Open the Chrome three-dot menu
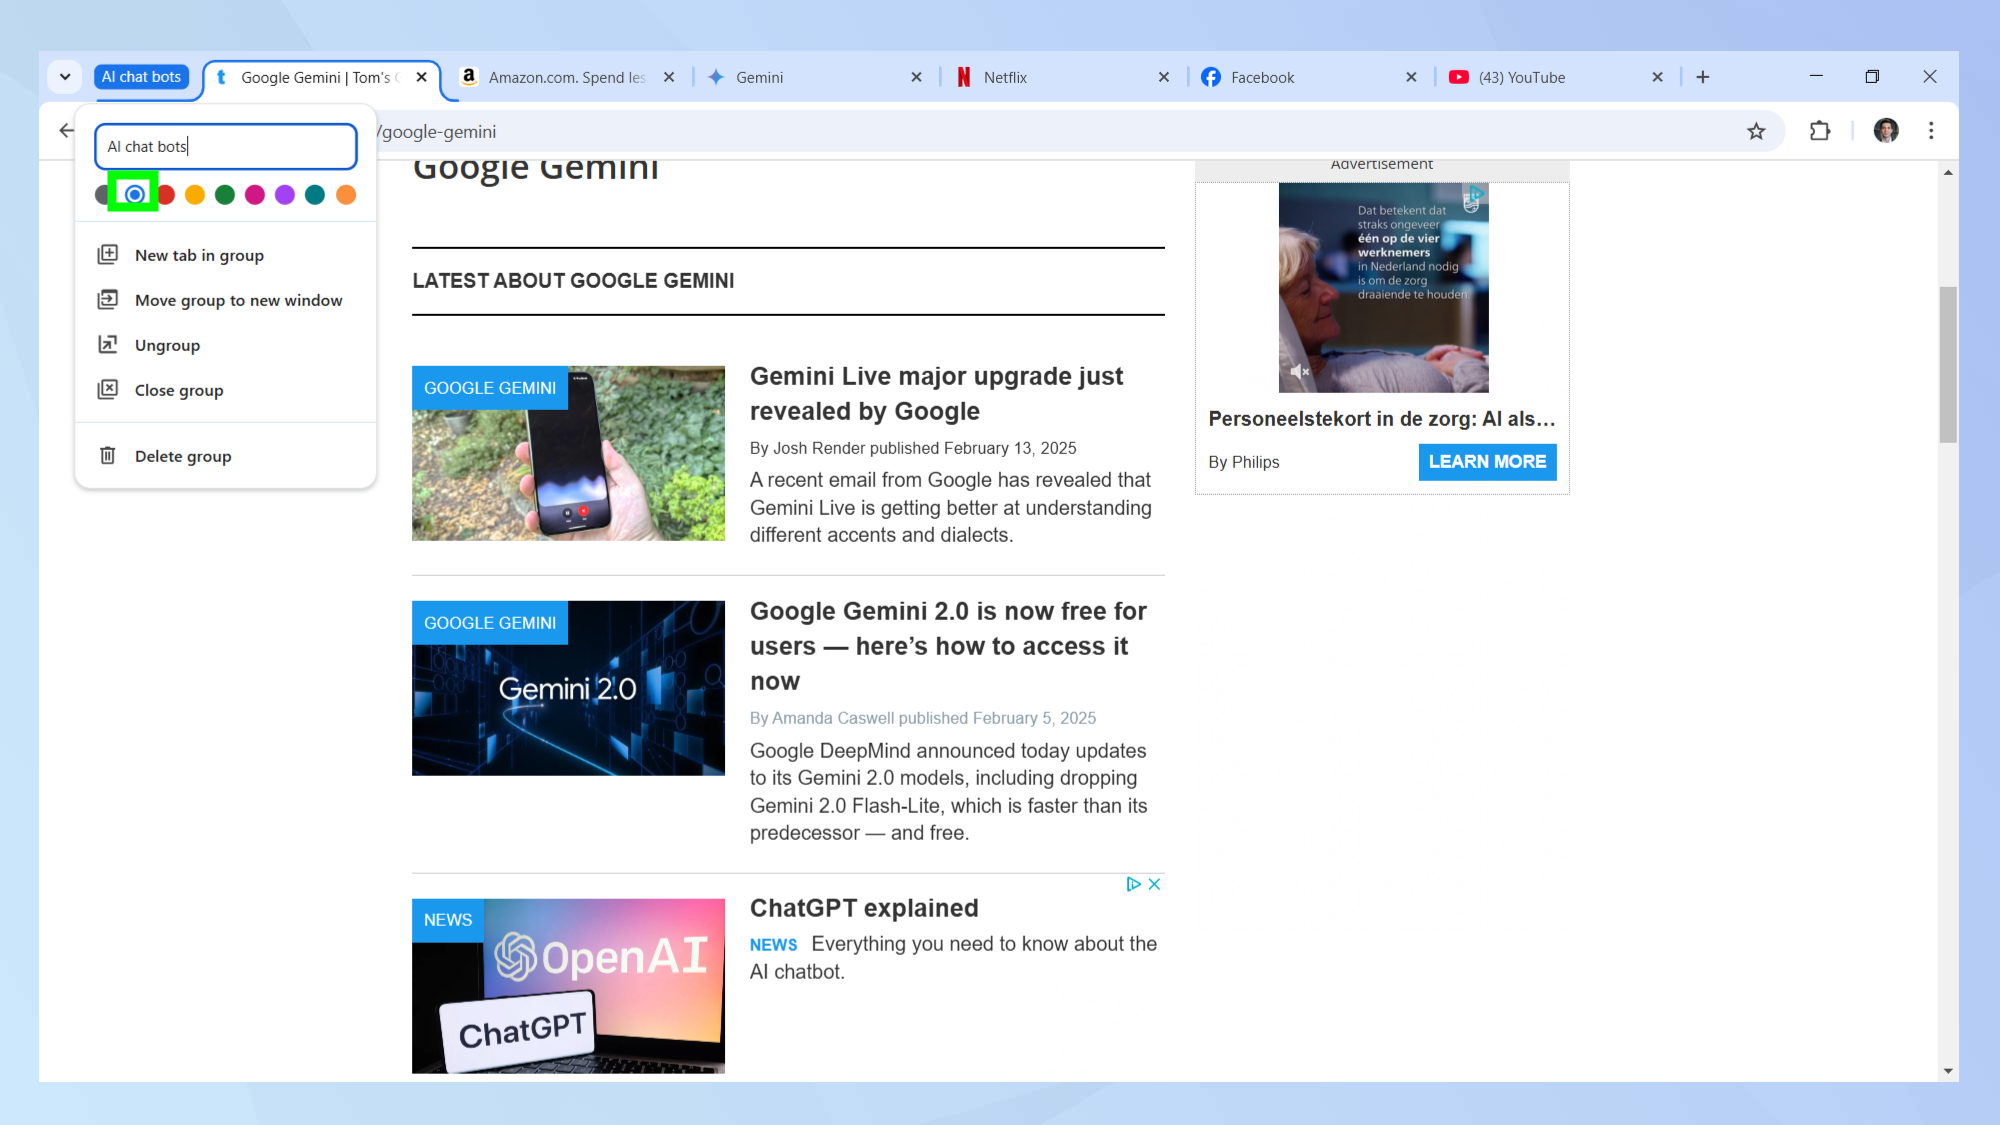 point(1931,131)
